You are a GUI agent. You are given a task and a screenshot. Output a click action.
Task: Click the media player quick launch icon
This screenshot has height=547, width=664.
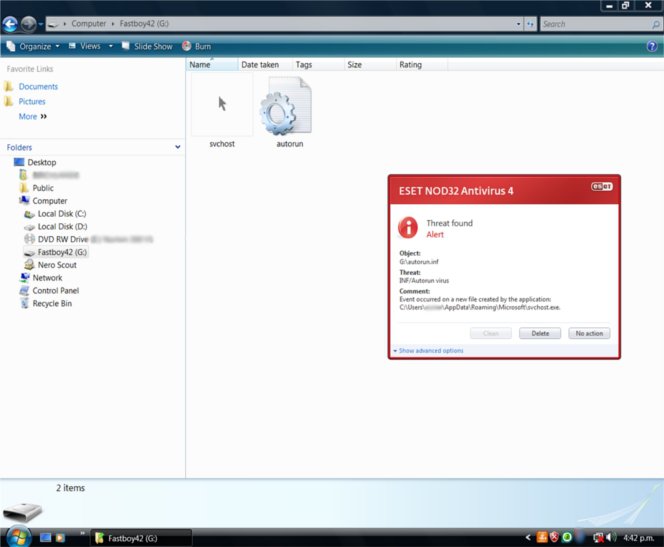click(60, 538)
